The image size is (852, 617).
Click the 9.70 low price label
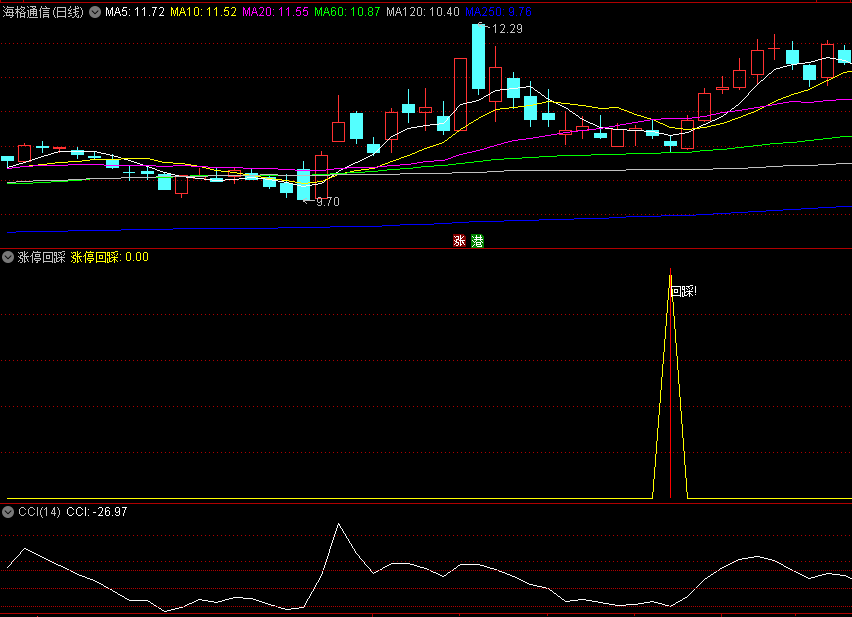pos(328,202)
